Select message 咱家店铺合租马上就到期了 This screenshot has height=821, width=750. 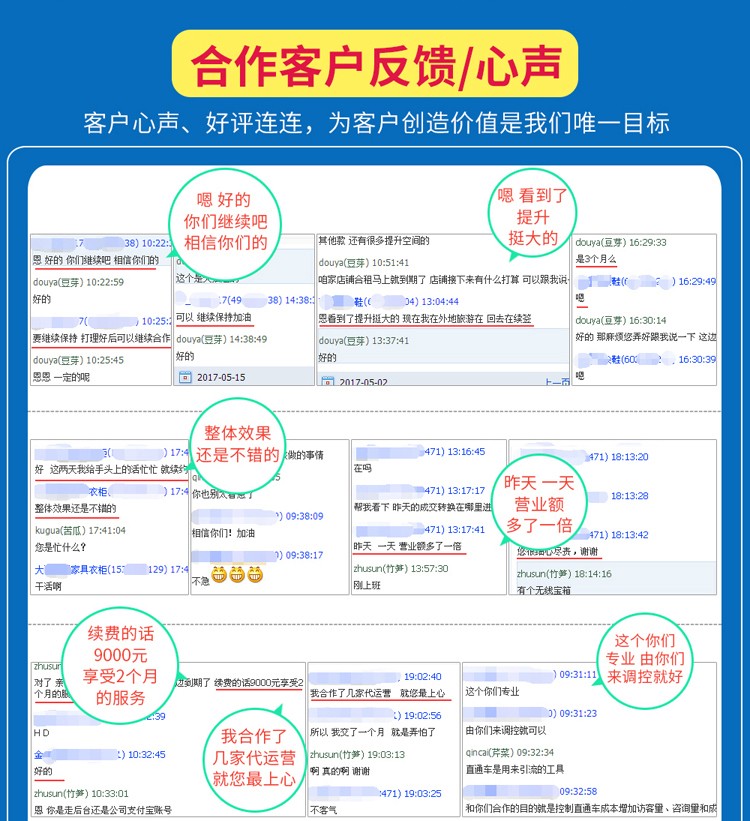coord(443,280)
